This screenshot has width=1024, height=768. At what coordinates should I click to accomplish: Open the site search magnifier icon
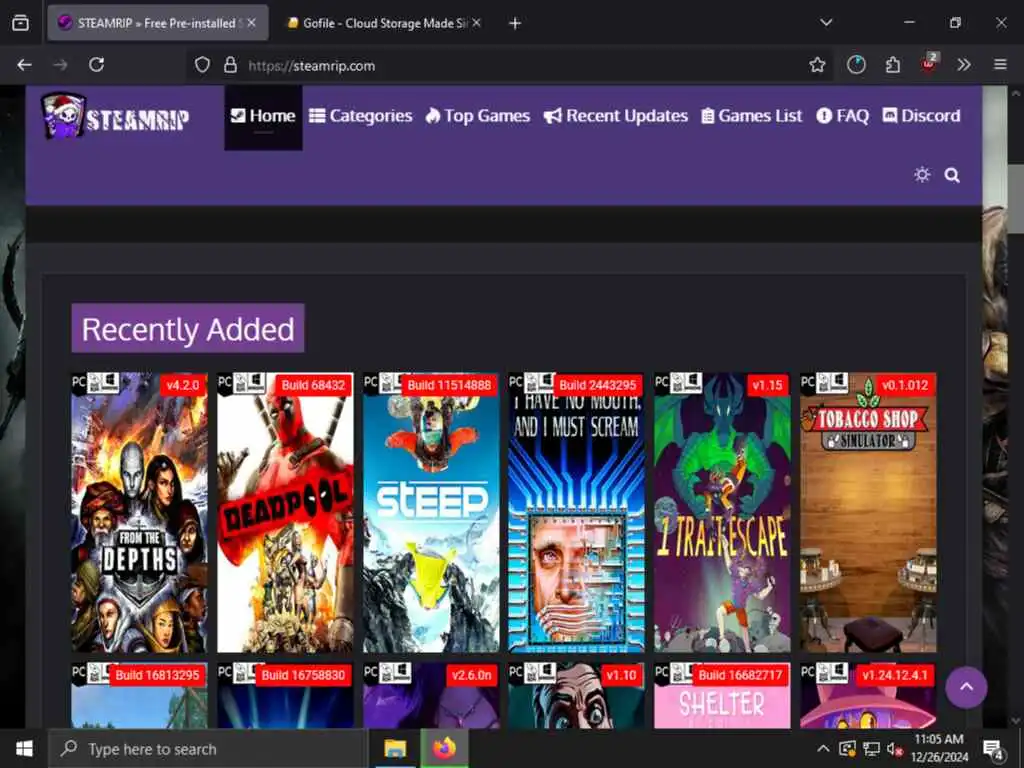click(952, 175)
